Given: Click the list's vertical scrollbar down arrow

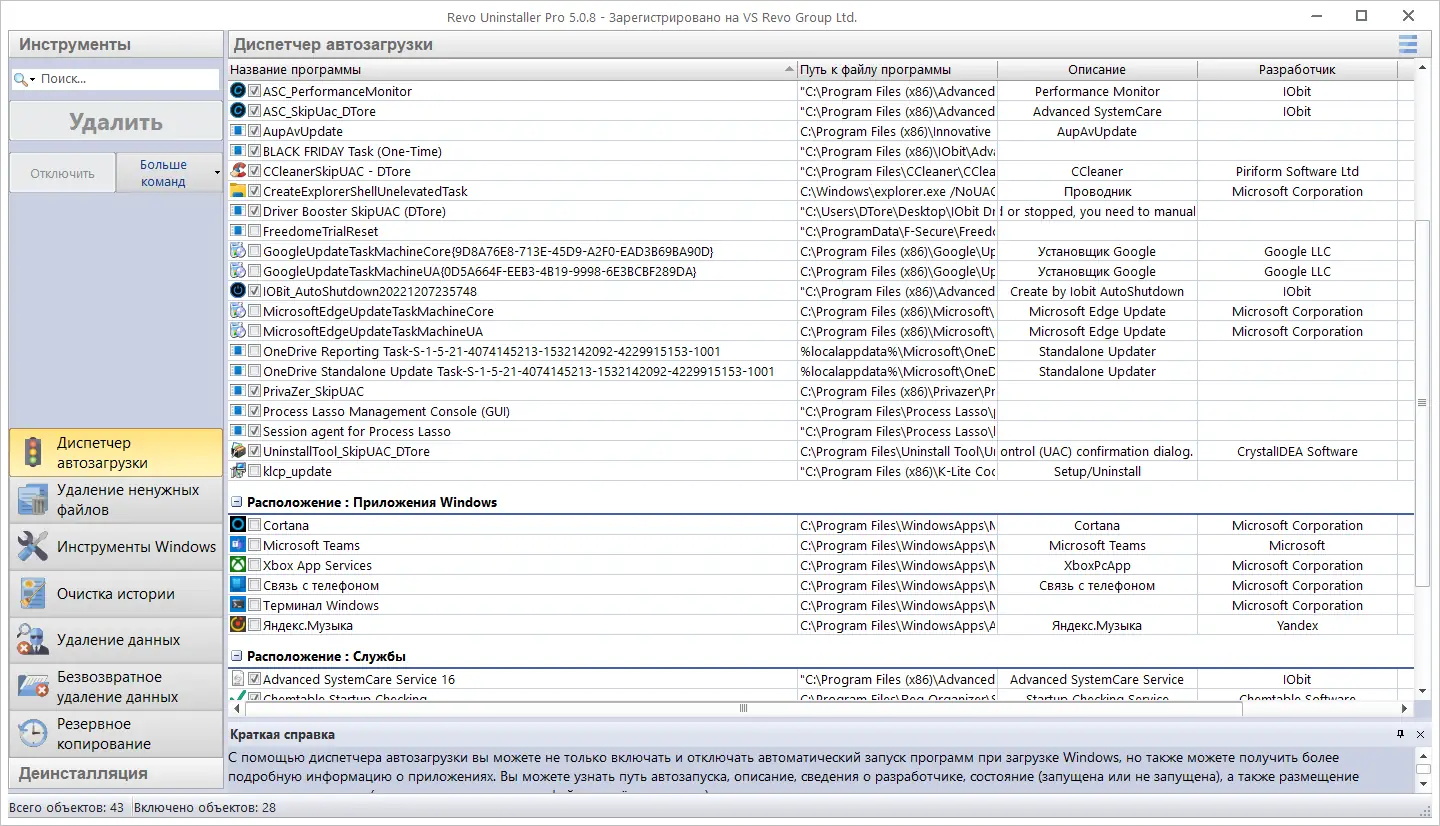Looking at the screenshot, I should click(x=1422, y=690).
